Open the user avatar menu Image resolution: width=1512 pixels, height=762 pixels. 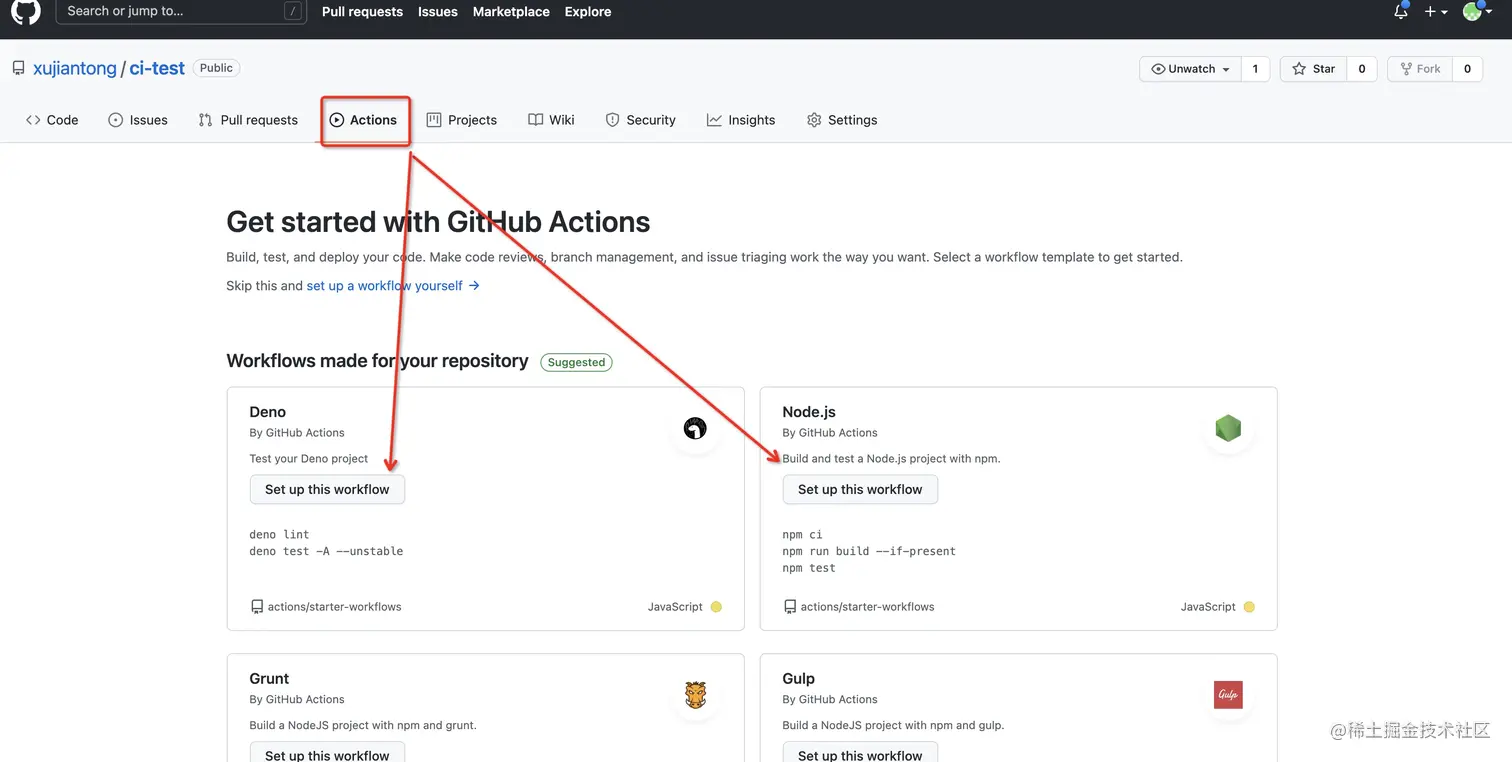pyautogui.click(x=1476, y=11)
